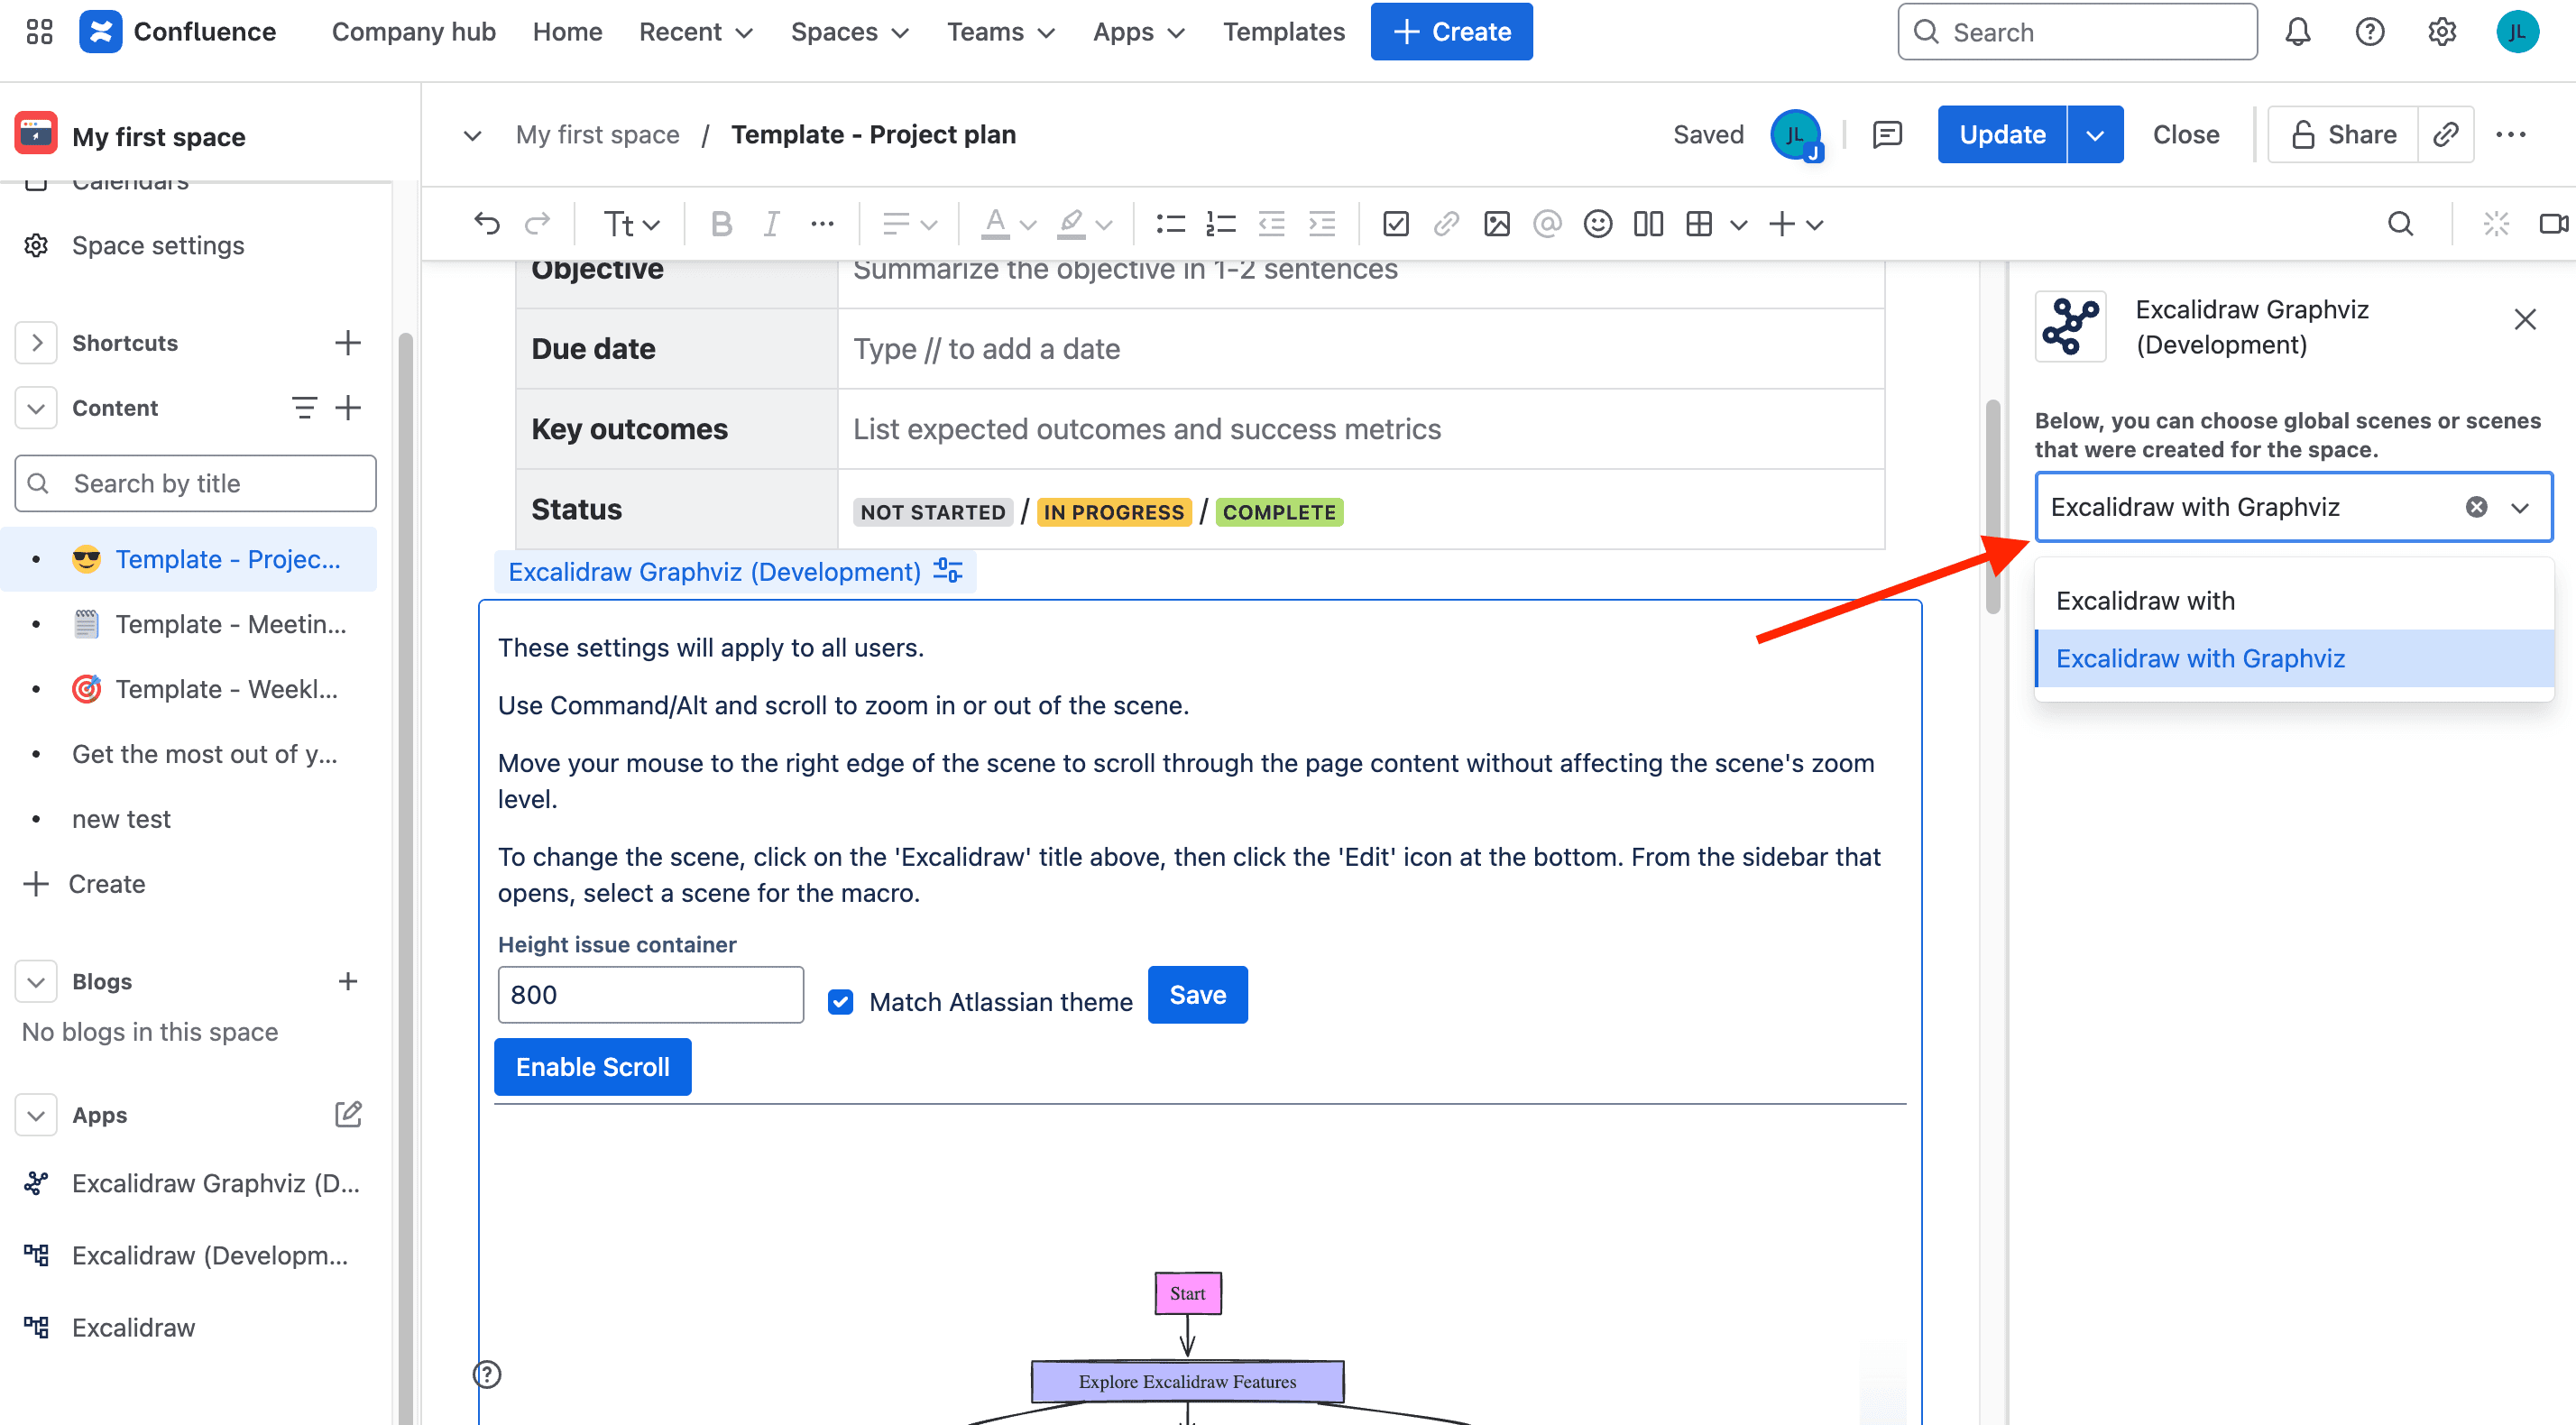2576x1425 pixels.
Task: Open the help question mark icon
Action: pyautogui.click(x=2369, y=32)
